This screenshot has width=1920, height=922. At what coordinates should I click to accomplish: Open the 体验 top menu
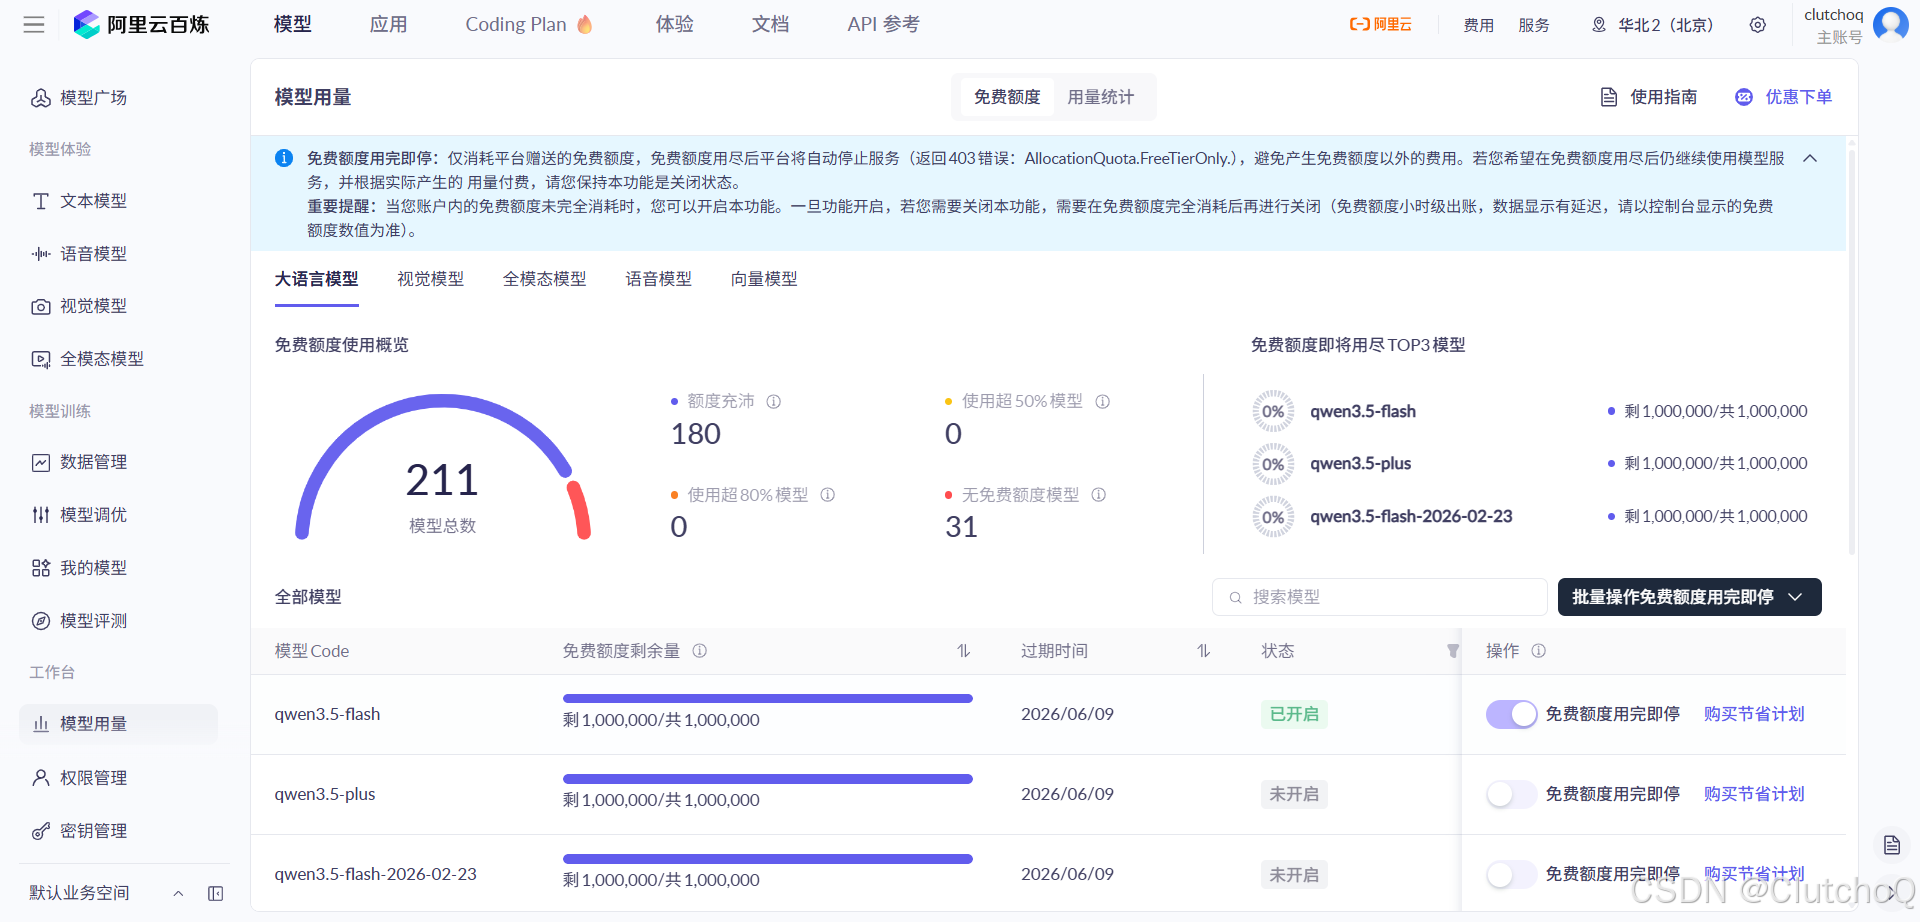pos(674,24)
